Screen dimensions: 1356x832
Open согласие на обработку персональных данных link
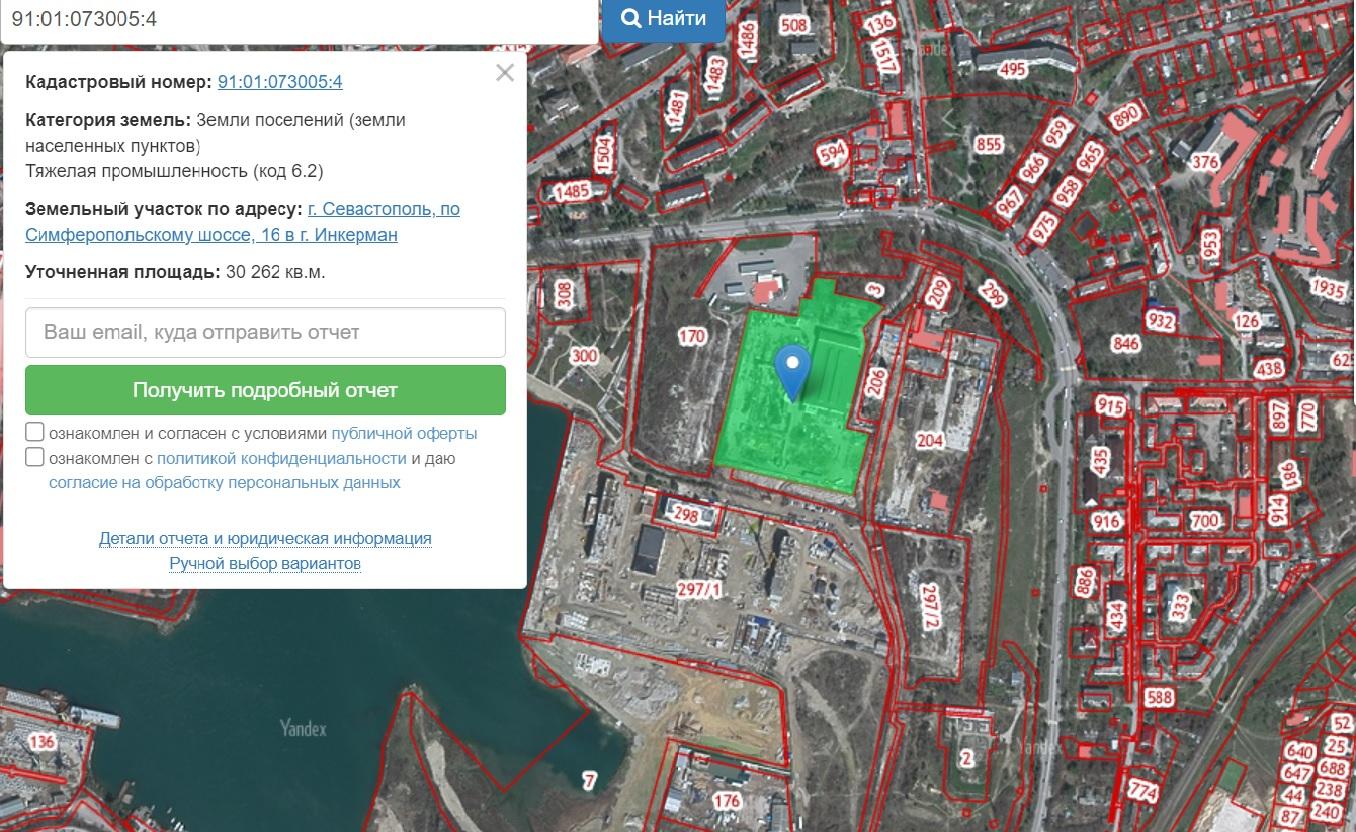(x=224, y=482)
